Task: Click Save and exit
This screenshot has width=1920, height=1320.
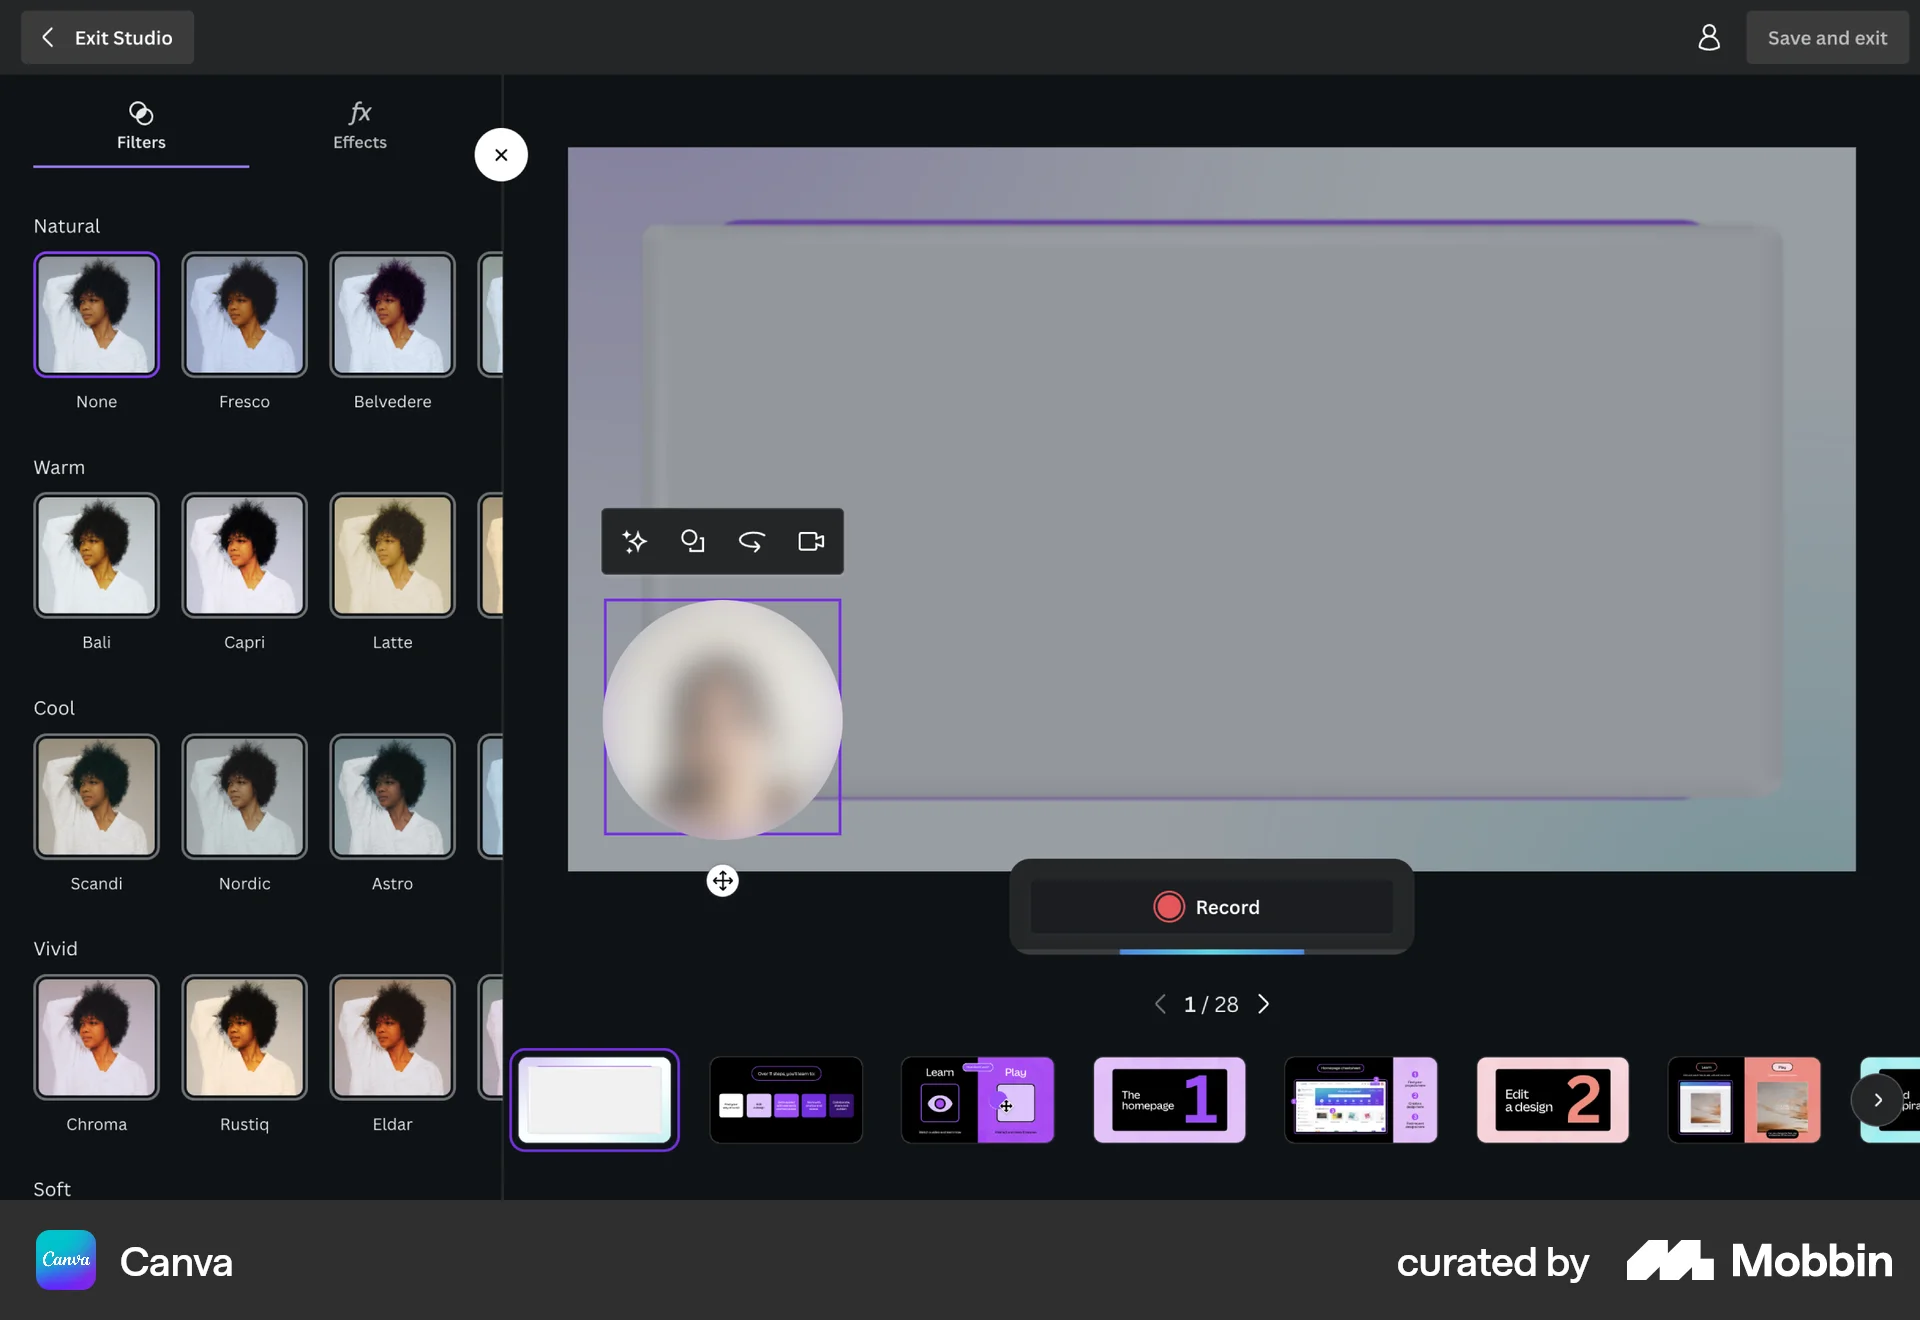Action: 1827,37
